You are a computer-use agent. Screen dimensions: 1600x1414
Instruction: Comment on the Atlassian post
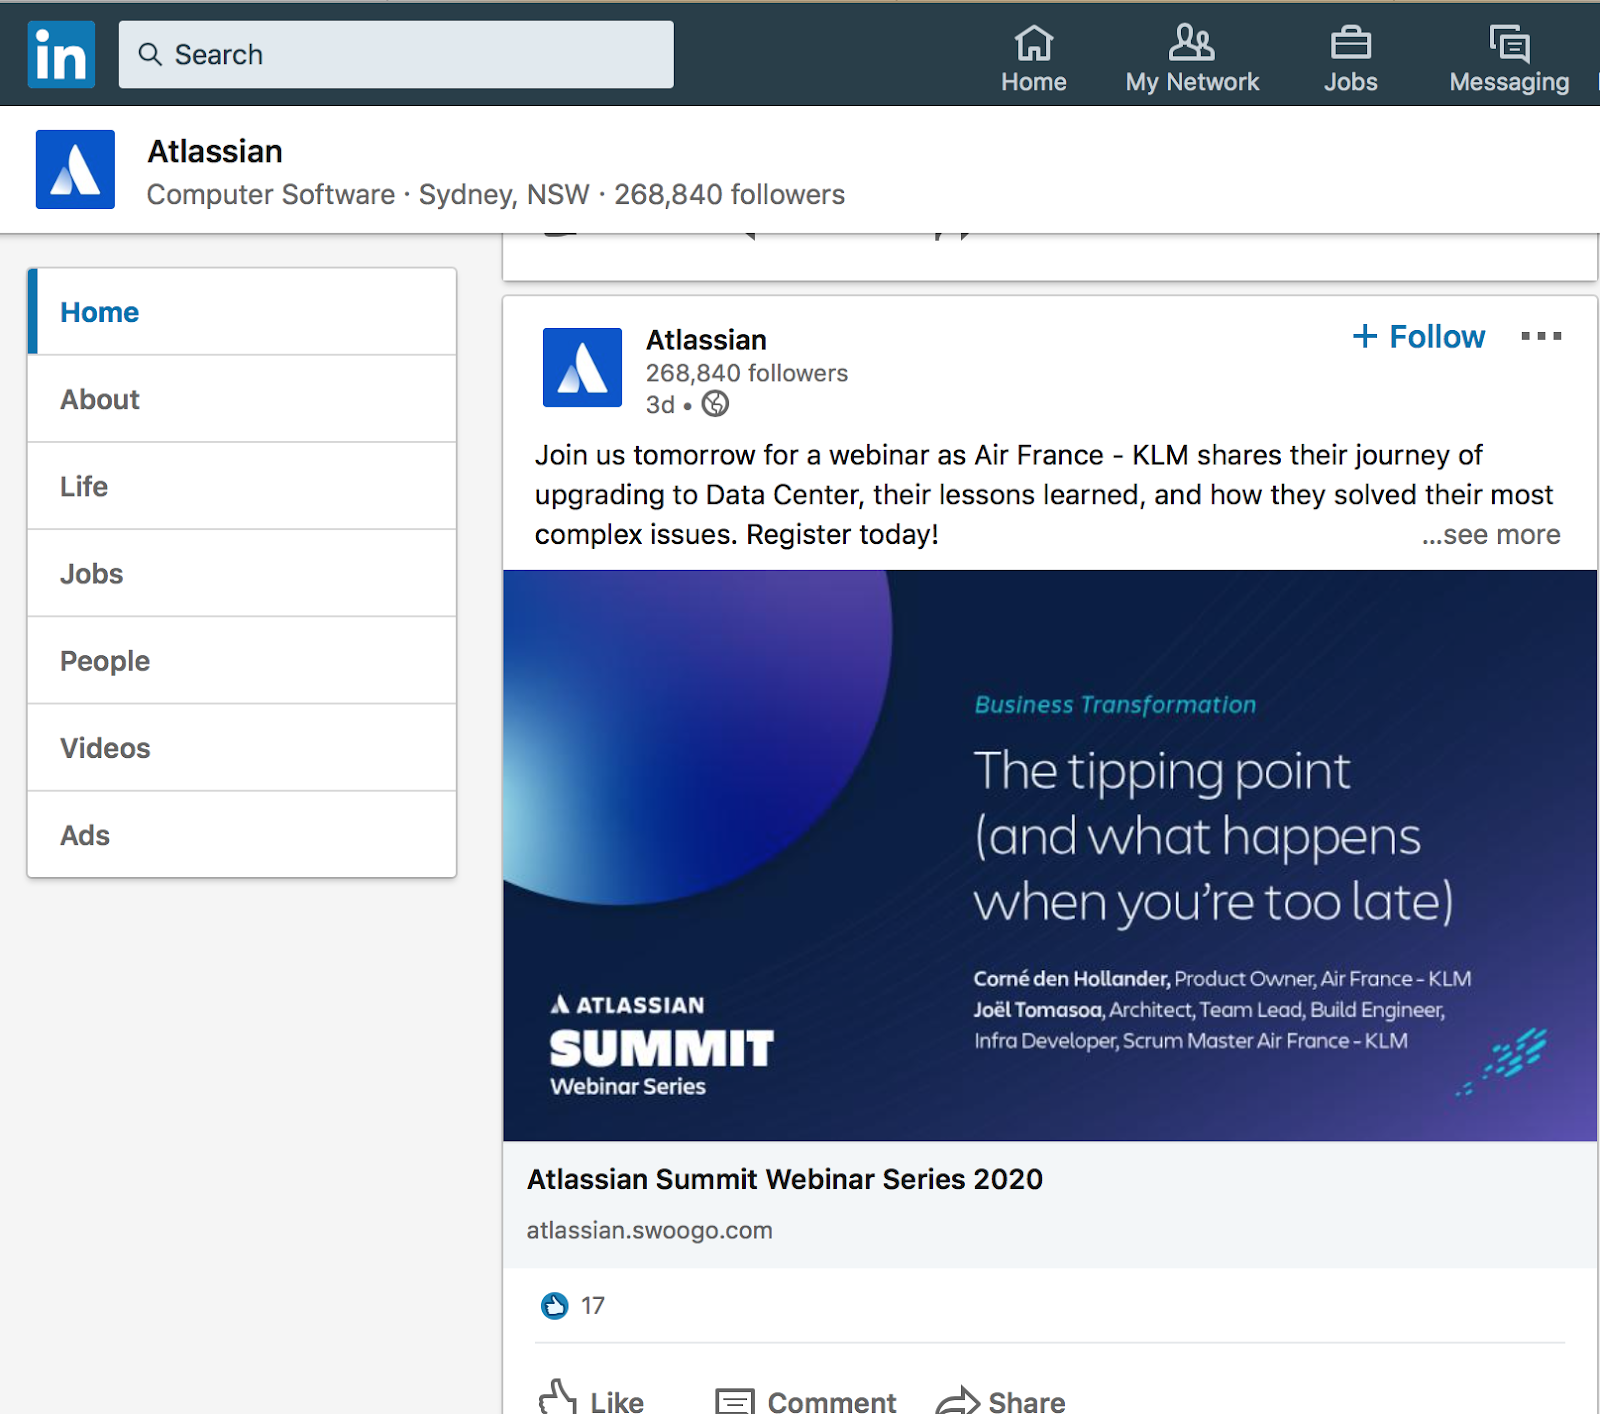point(806,1400)
